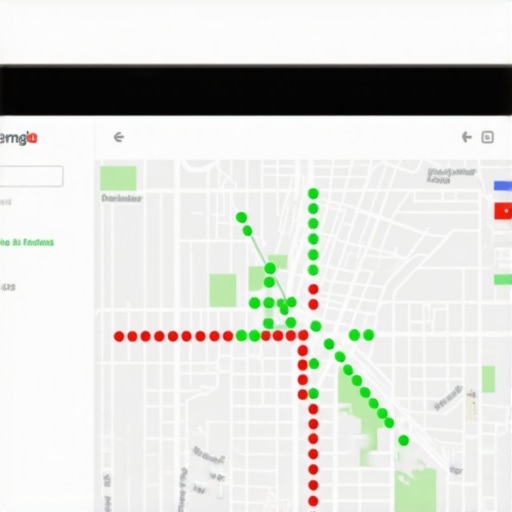The image size is (512, 512).
Task: Select the green swatch on the map's right edge
Action: [x=503, y=279]
